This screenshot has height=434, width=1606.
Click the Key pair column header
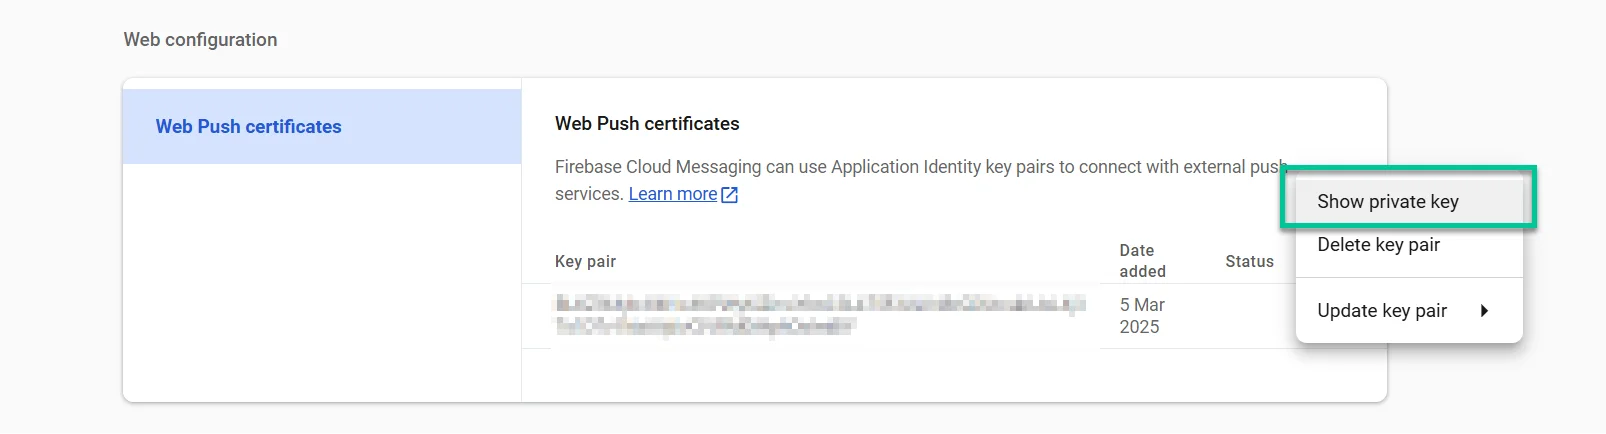(x=585, y=261)
